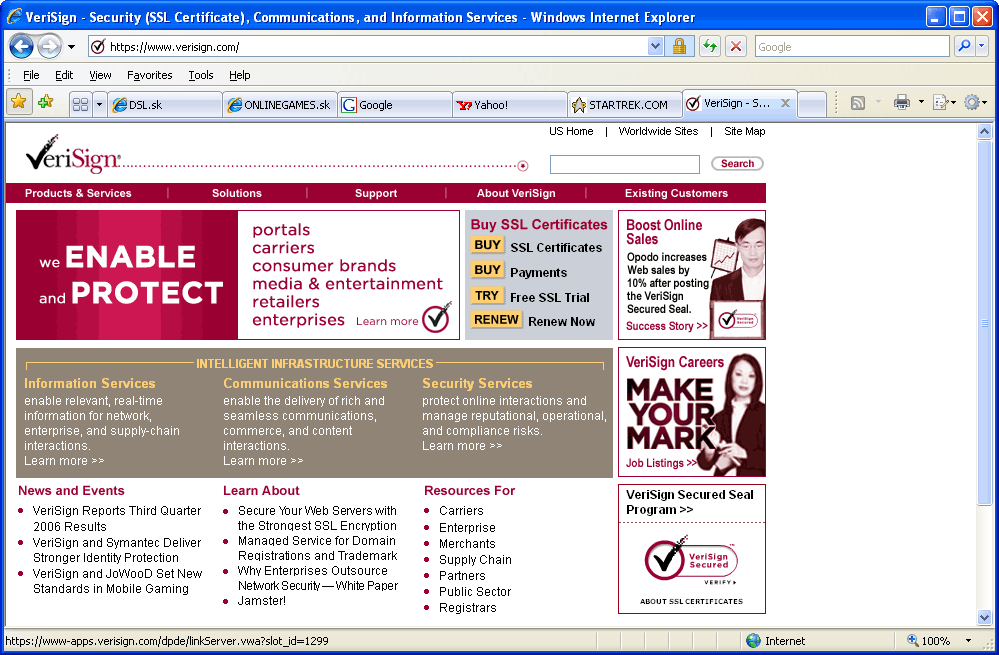
Task: Open the recent pages dropdown beside Forward
Action: coord(71,47)
